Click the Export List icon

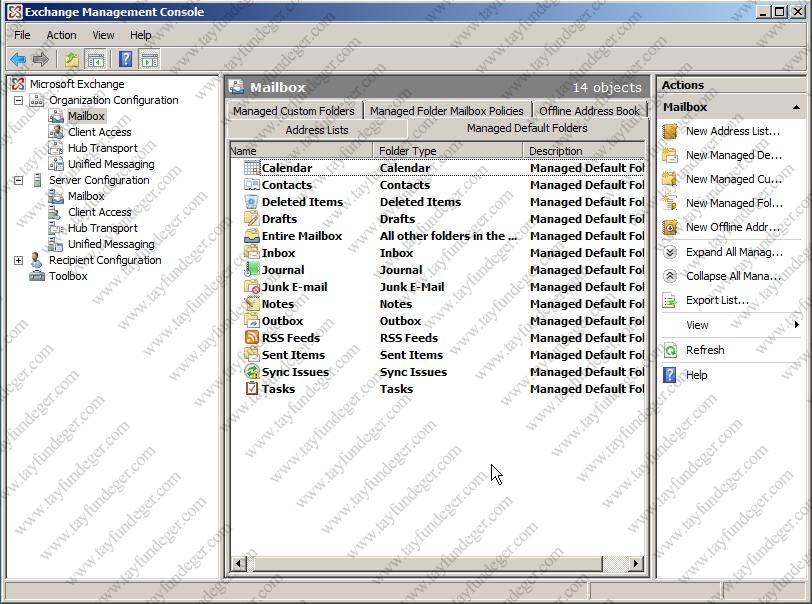[x=670, y=300]
